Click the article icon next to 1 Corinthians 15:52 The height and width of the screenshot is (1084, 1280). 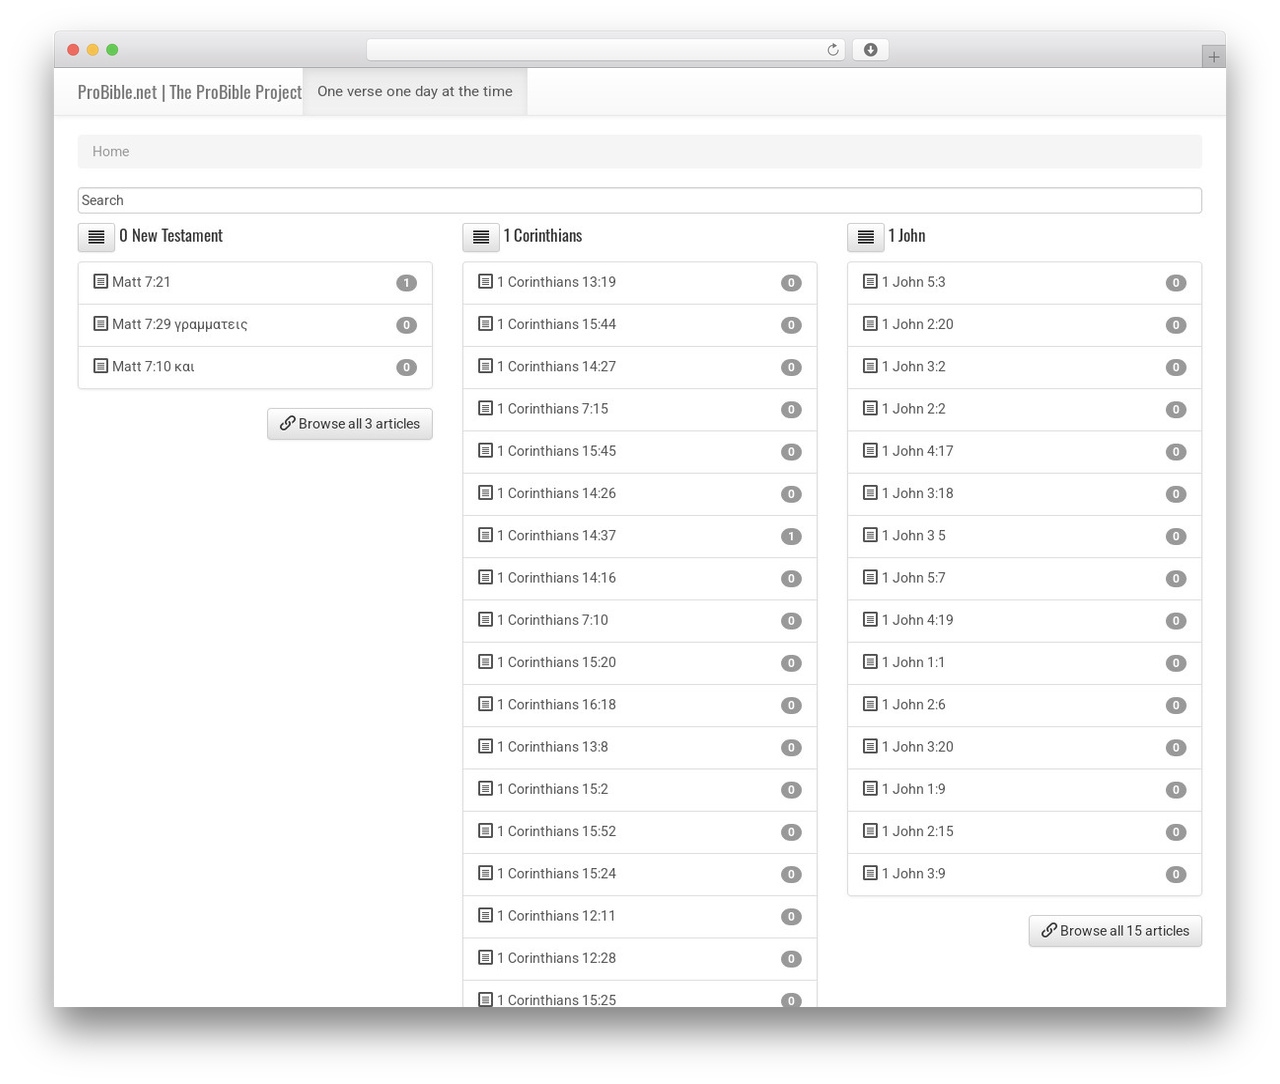(x=485, y=831)
